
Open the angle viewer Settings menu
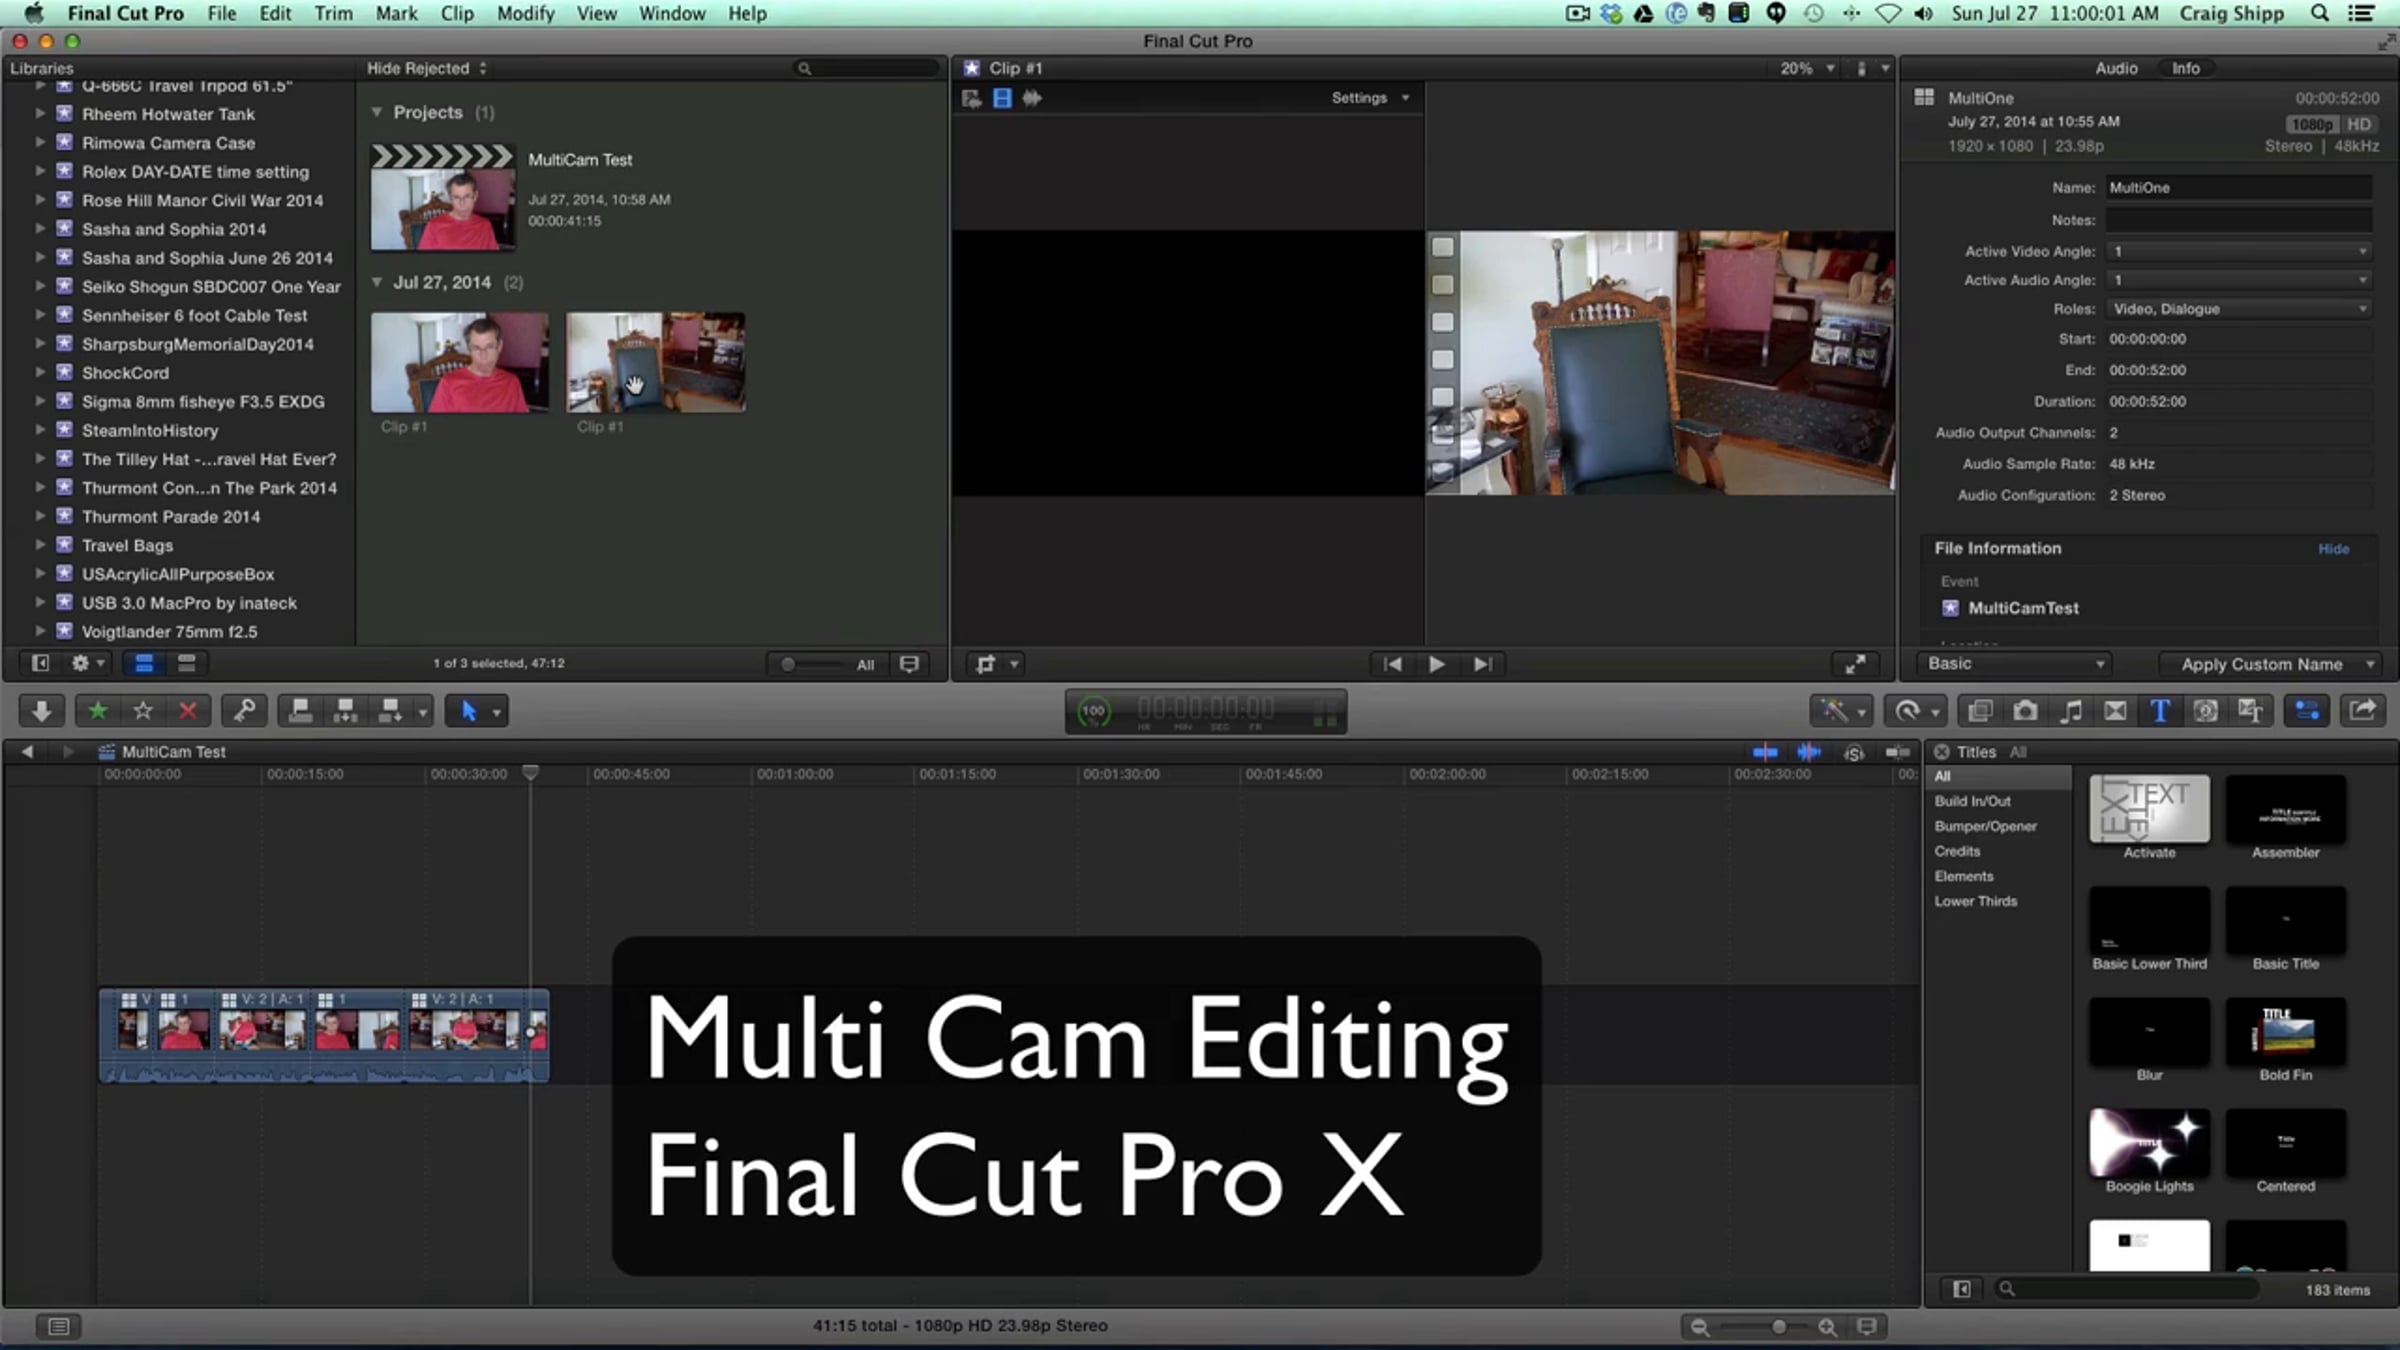(1370, 98)
